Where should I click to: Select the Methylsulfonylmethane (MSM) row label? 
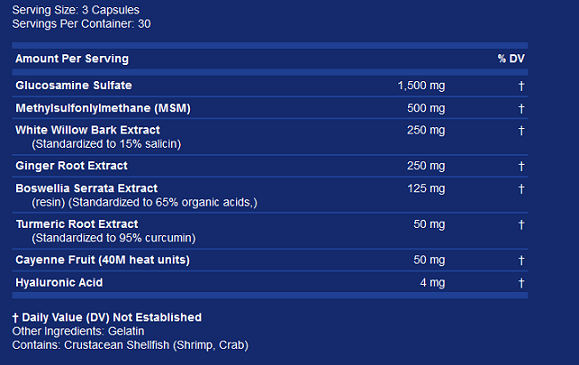pos(103,108)
